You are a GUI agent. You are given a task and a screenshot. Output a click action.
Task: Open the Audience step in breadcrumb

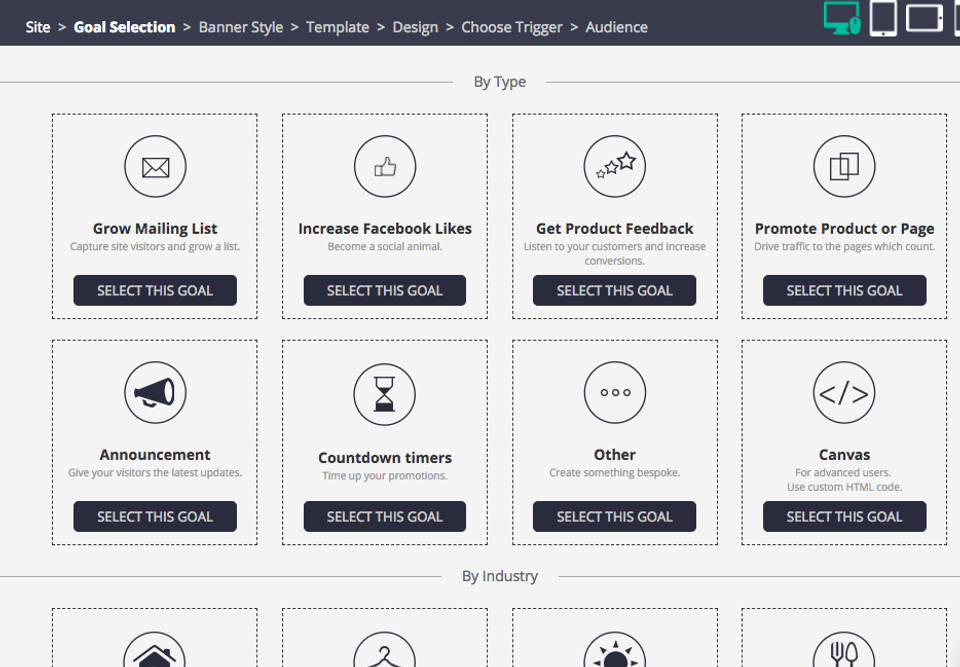click(x=616, y=27)
